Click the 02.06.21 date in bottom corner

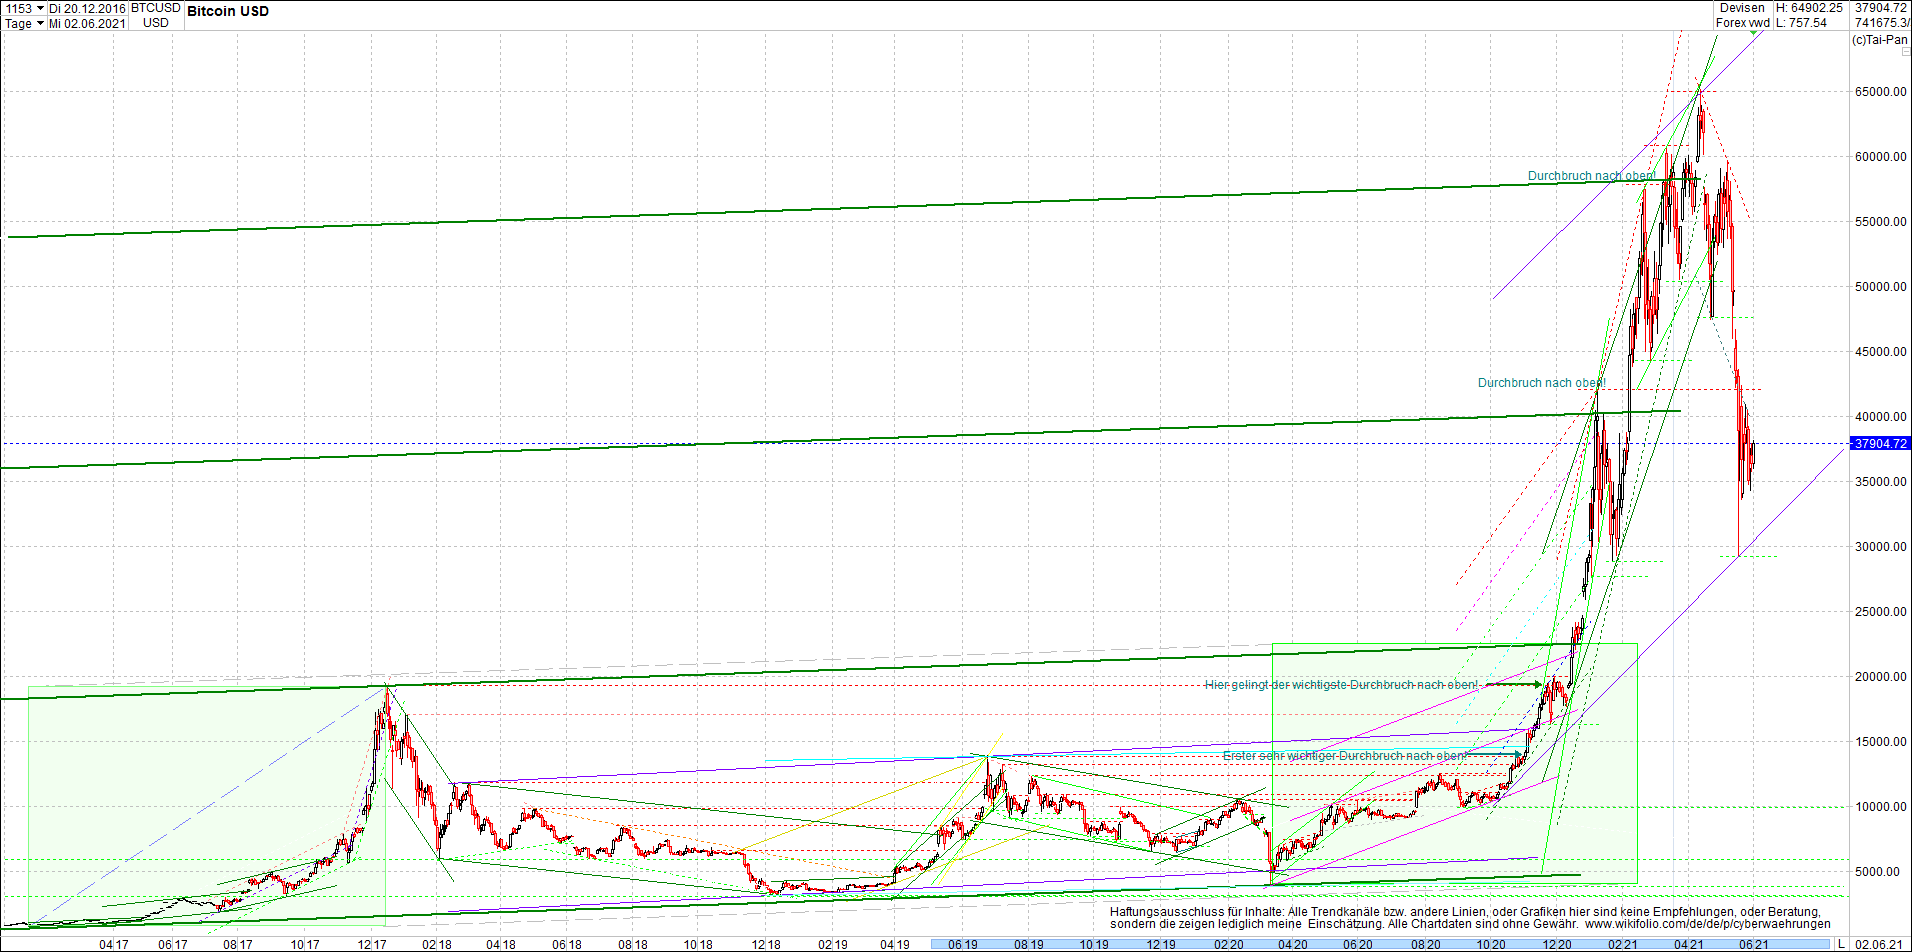[x=1879, y=944]
